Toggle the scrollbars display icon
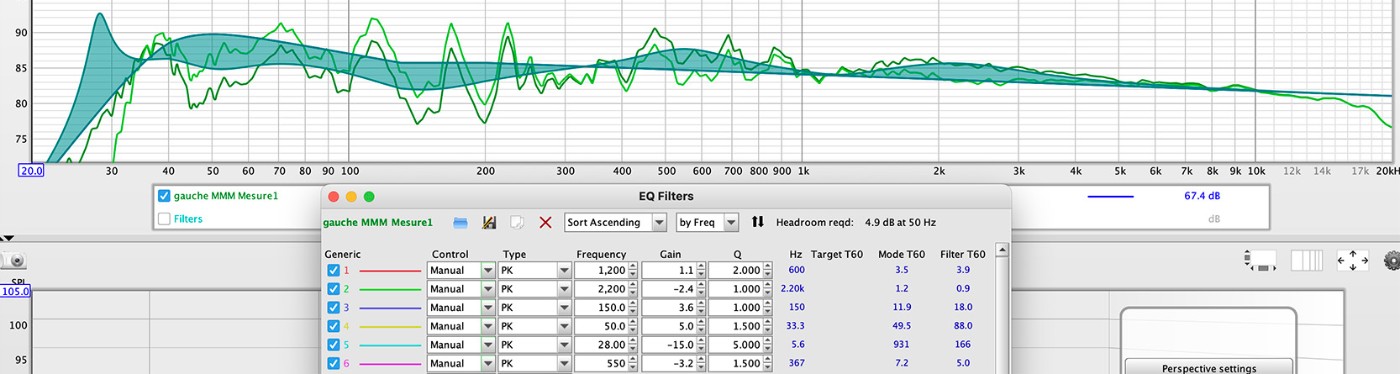1400x374 pixels. (x=1260, y=261)
